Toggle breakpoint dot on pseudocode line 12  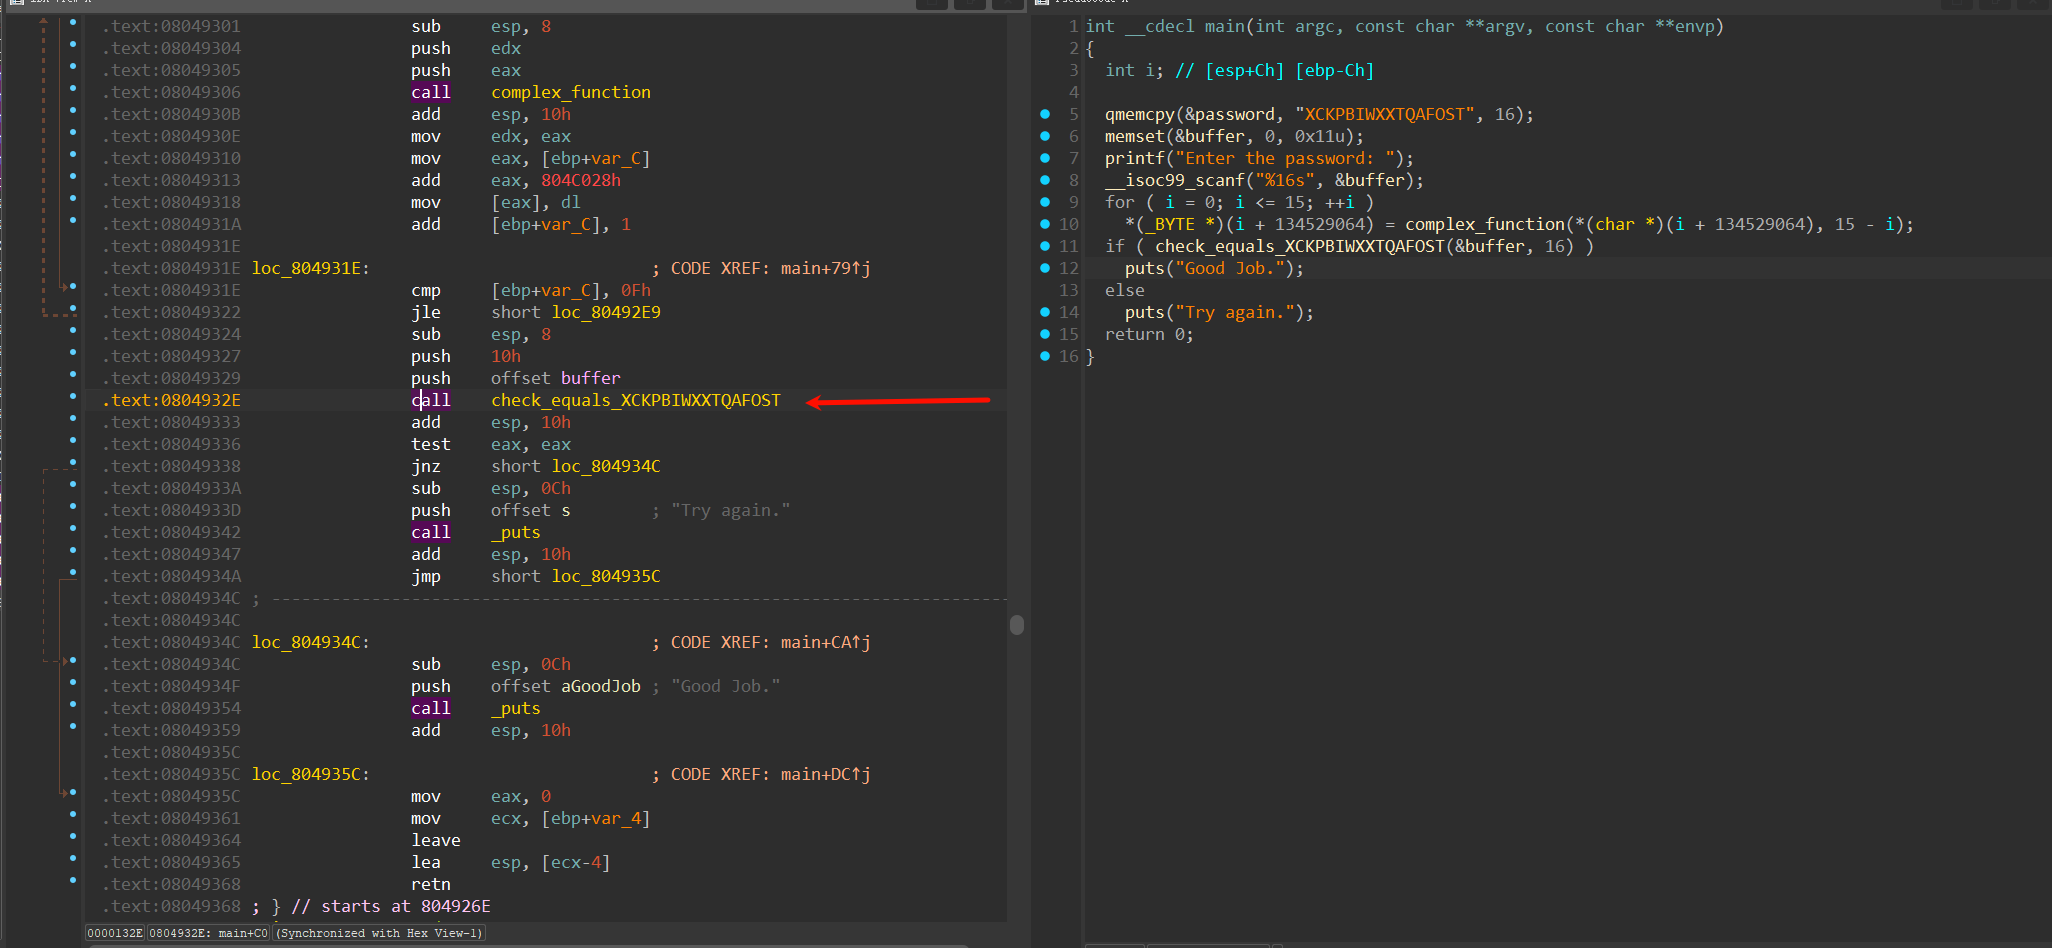click(x=1045, y=268)
